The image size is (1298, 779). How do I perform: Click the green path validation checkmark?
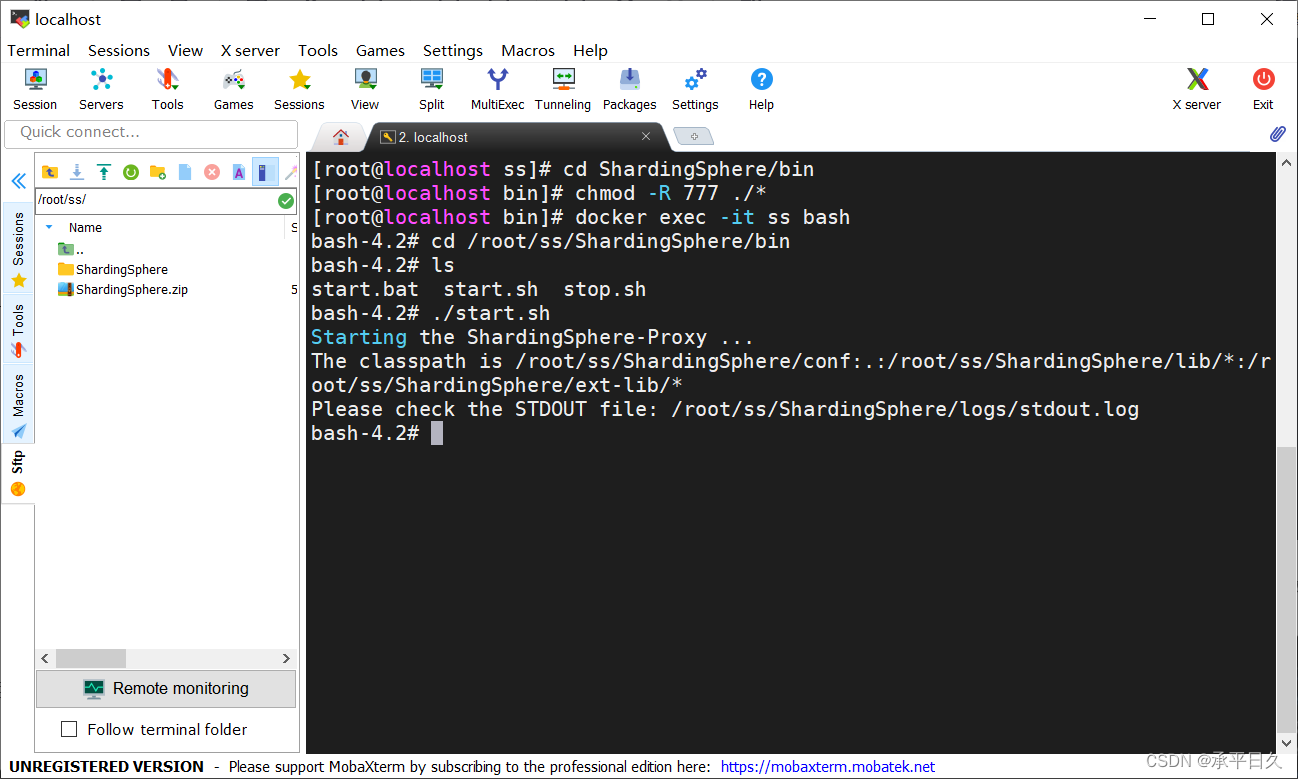(286, 201)
